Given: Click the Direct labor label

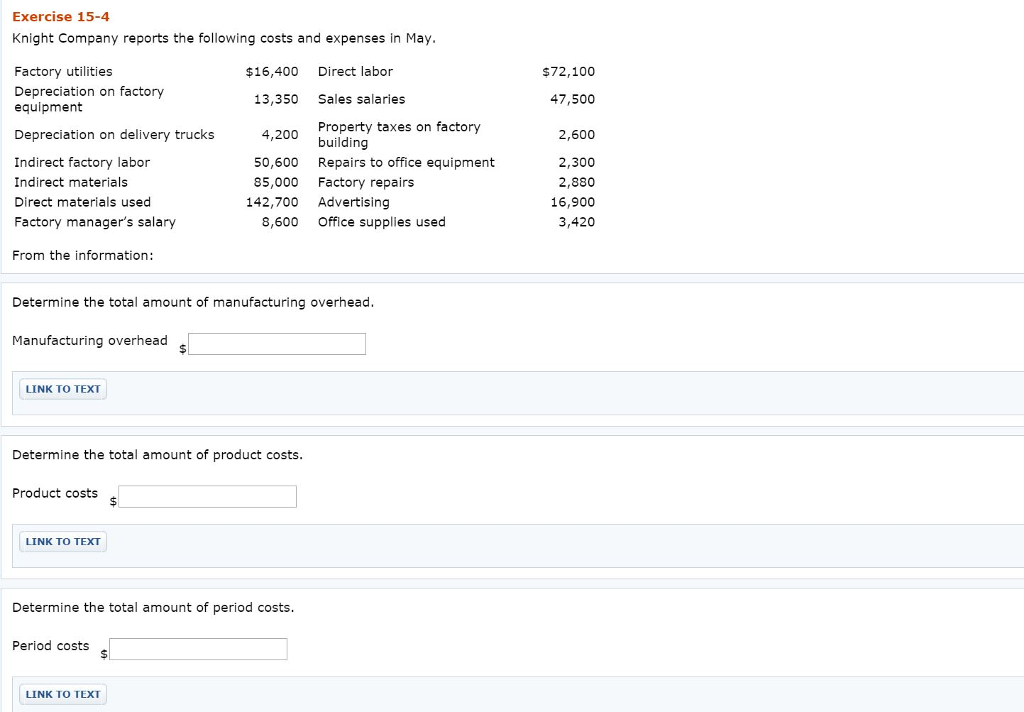Looking at the screenshot, I should [x=355, y=71].
